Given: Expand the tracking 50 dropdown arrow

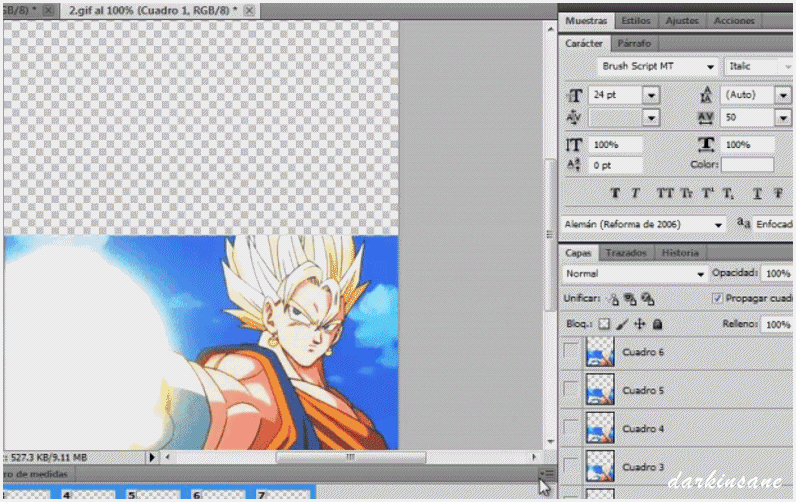Looking at the screenshot, I should (x=783, y=118).
